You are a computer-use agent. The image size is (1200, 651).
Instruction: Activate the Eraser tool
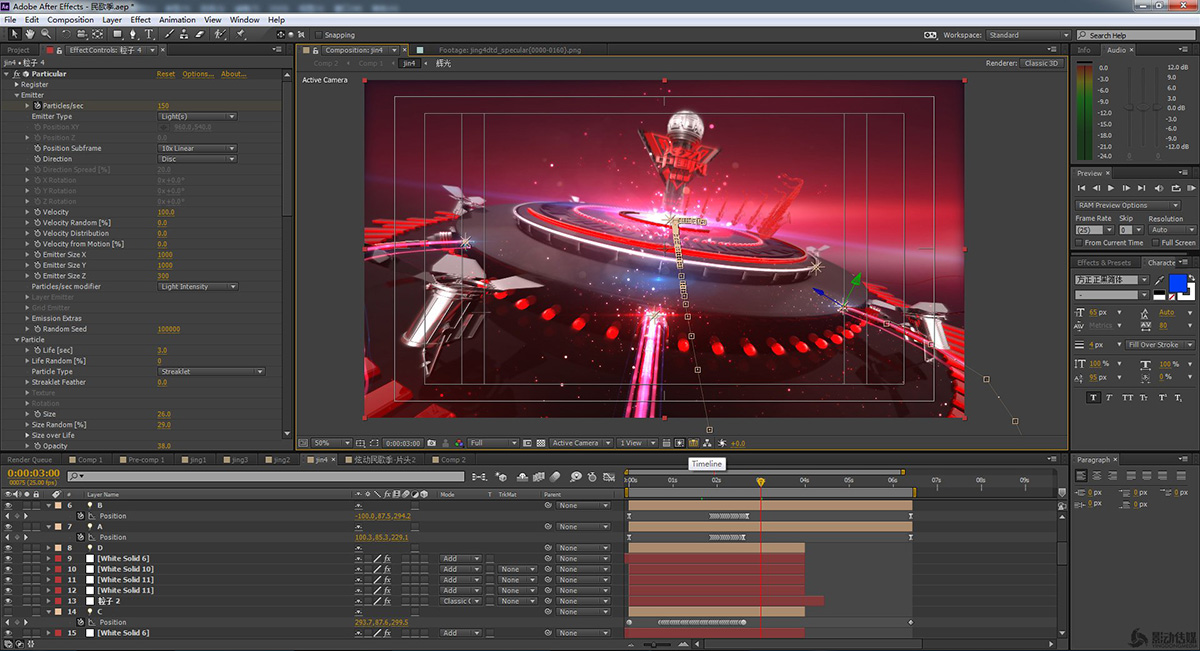tap(200, 34)
